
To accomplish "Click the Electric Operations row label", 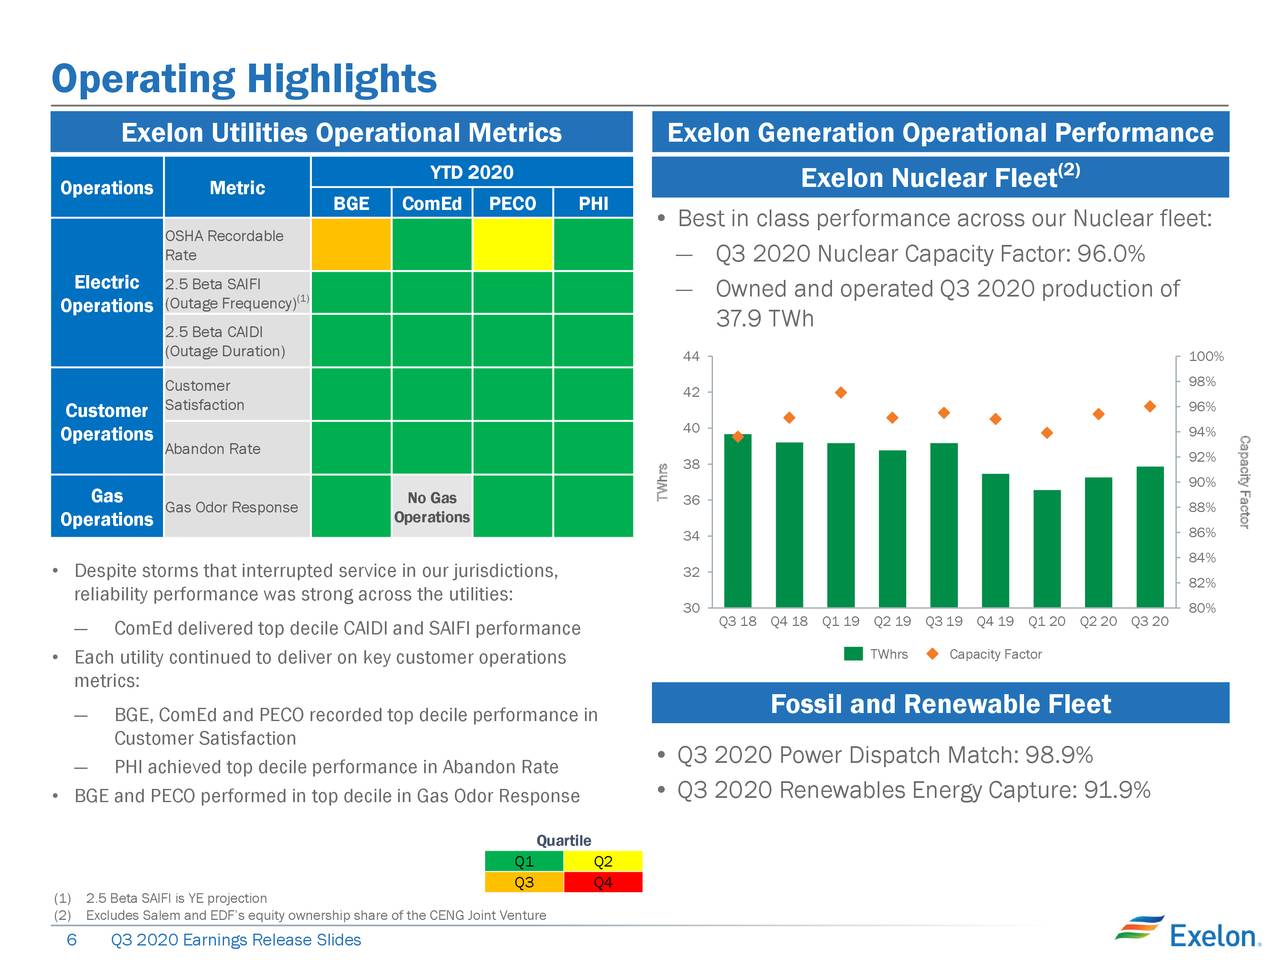I will [107, 293].
